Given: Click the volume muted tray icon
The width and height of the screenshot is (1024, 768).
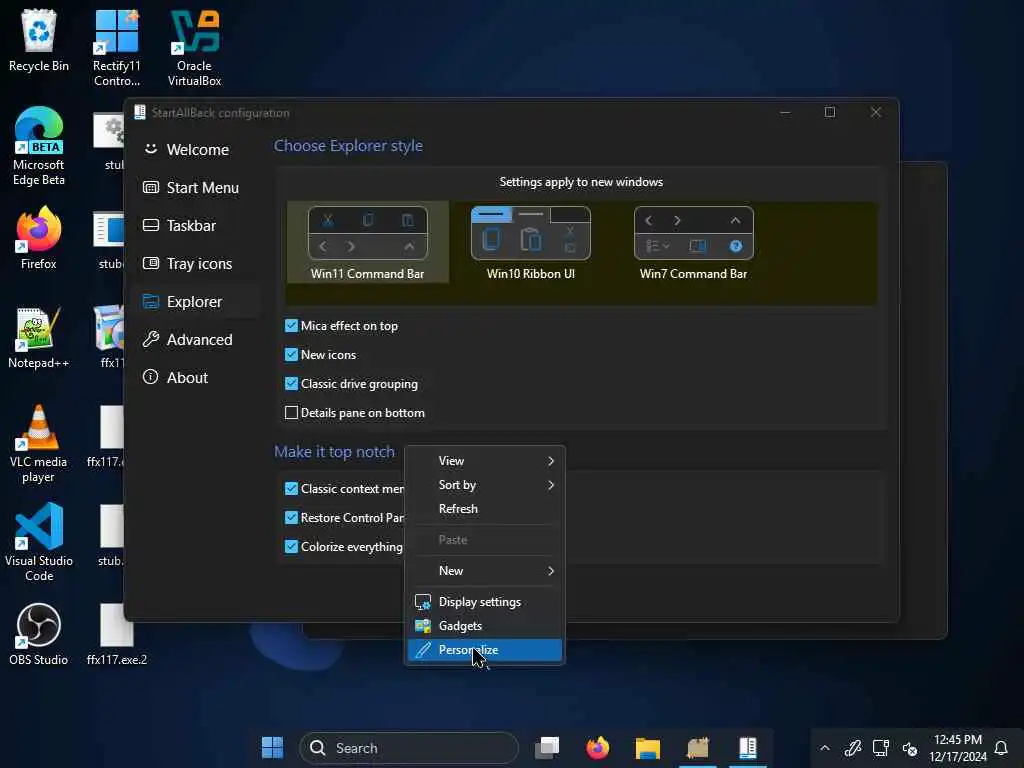Looking at the screenshot, I should (x=910, y=748).
